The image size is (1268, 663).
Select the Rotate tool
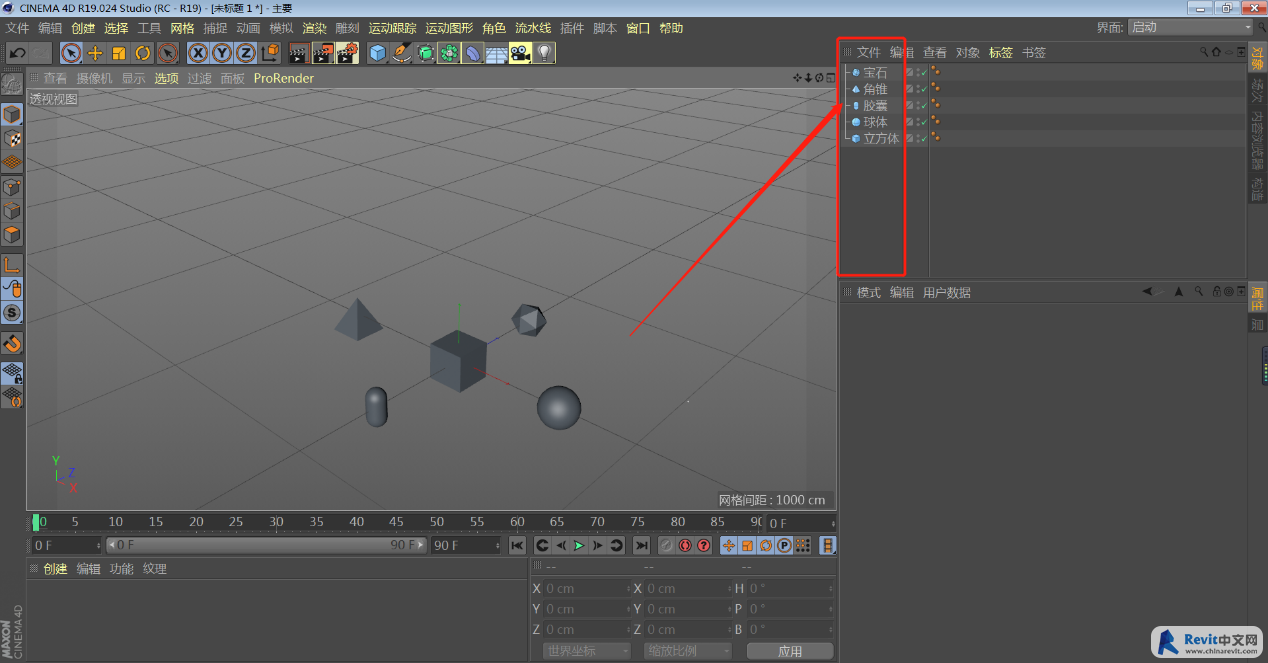pos(143,53)
